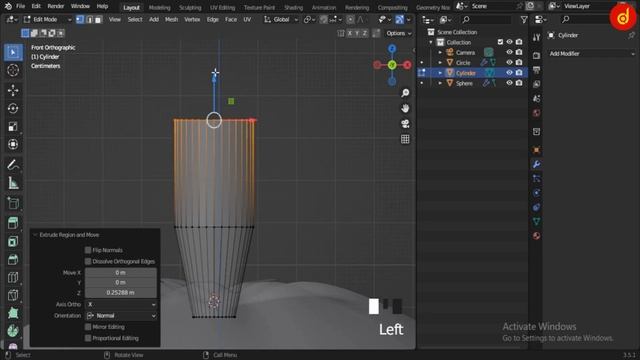This screenshot has width=640, height=360.
Task: Open the Global orientation dropdown
Action: (281, 19)
